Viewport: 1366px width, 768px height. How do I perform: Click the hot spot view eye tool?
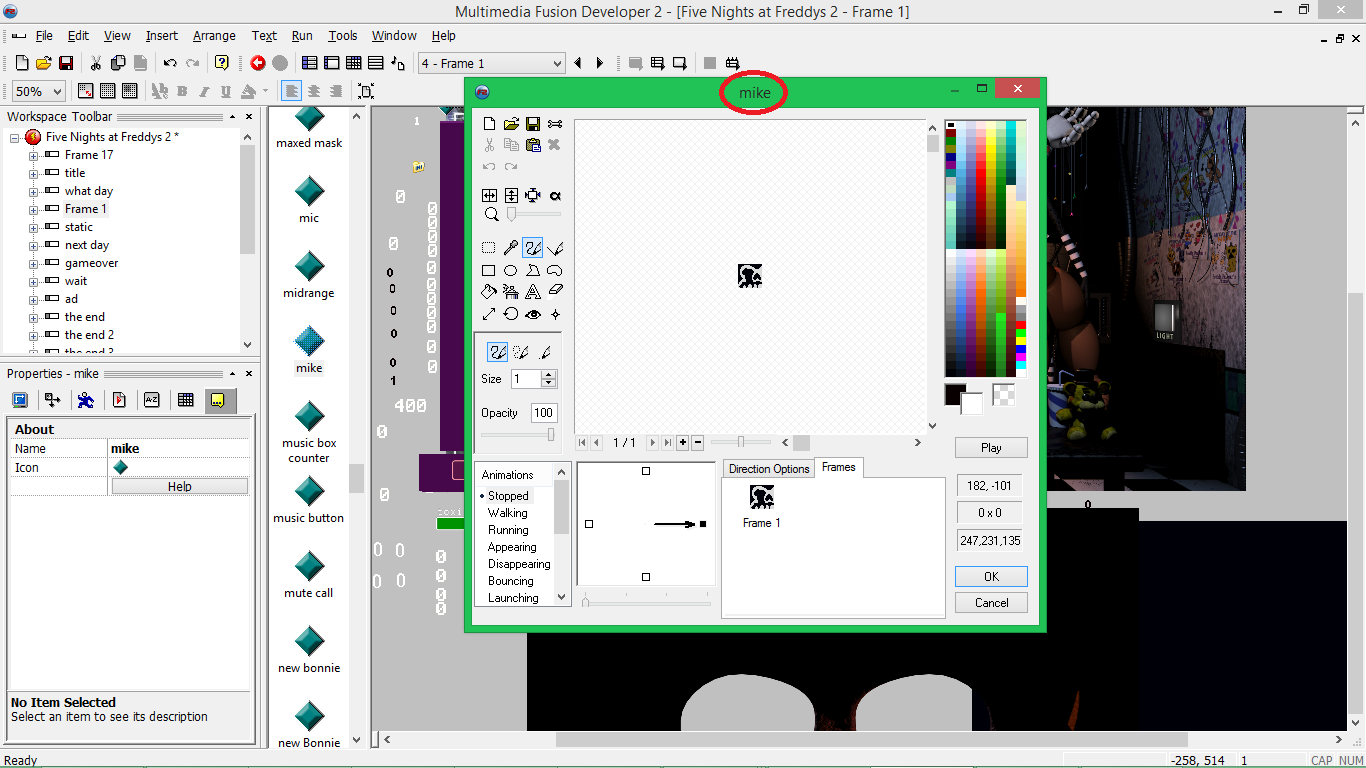(x=533, y=314)
